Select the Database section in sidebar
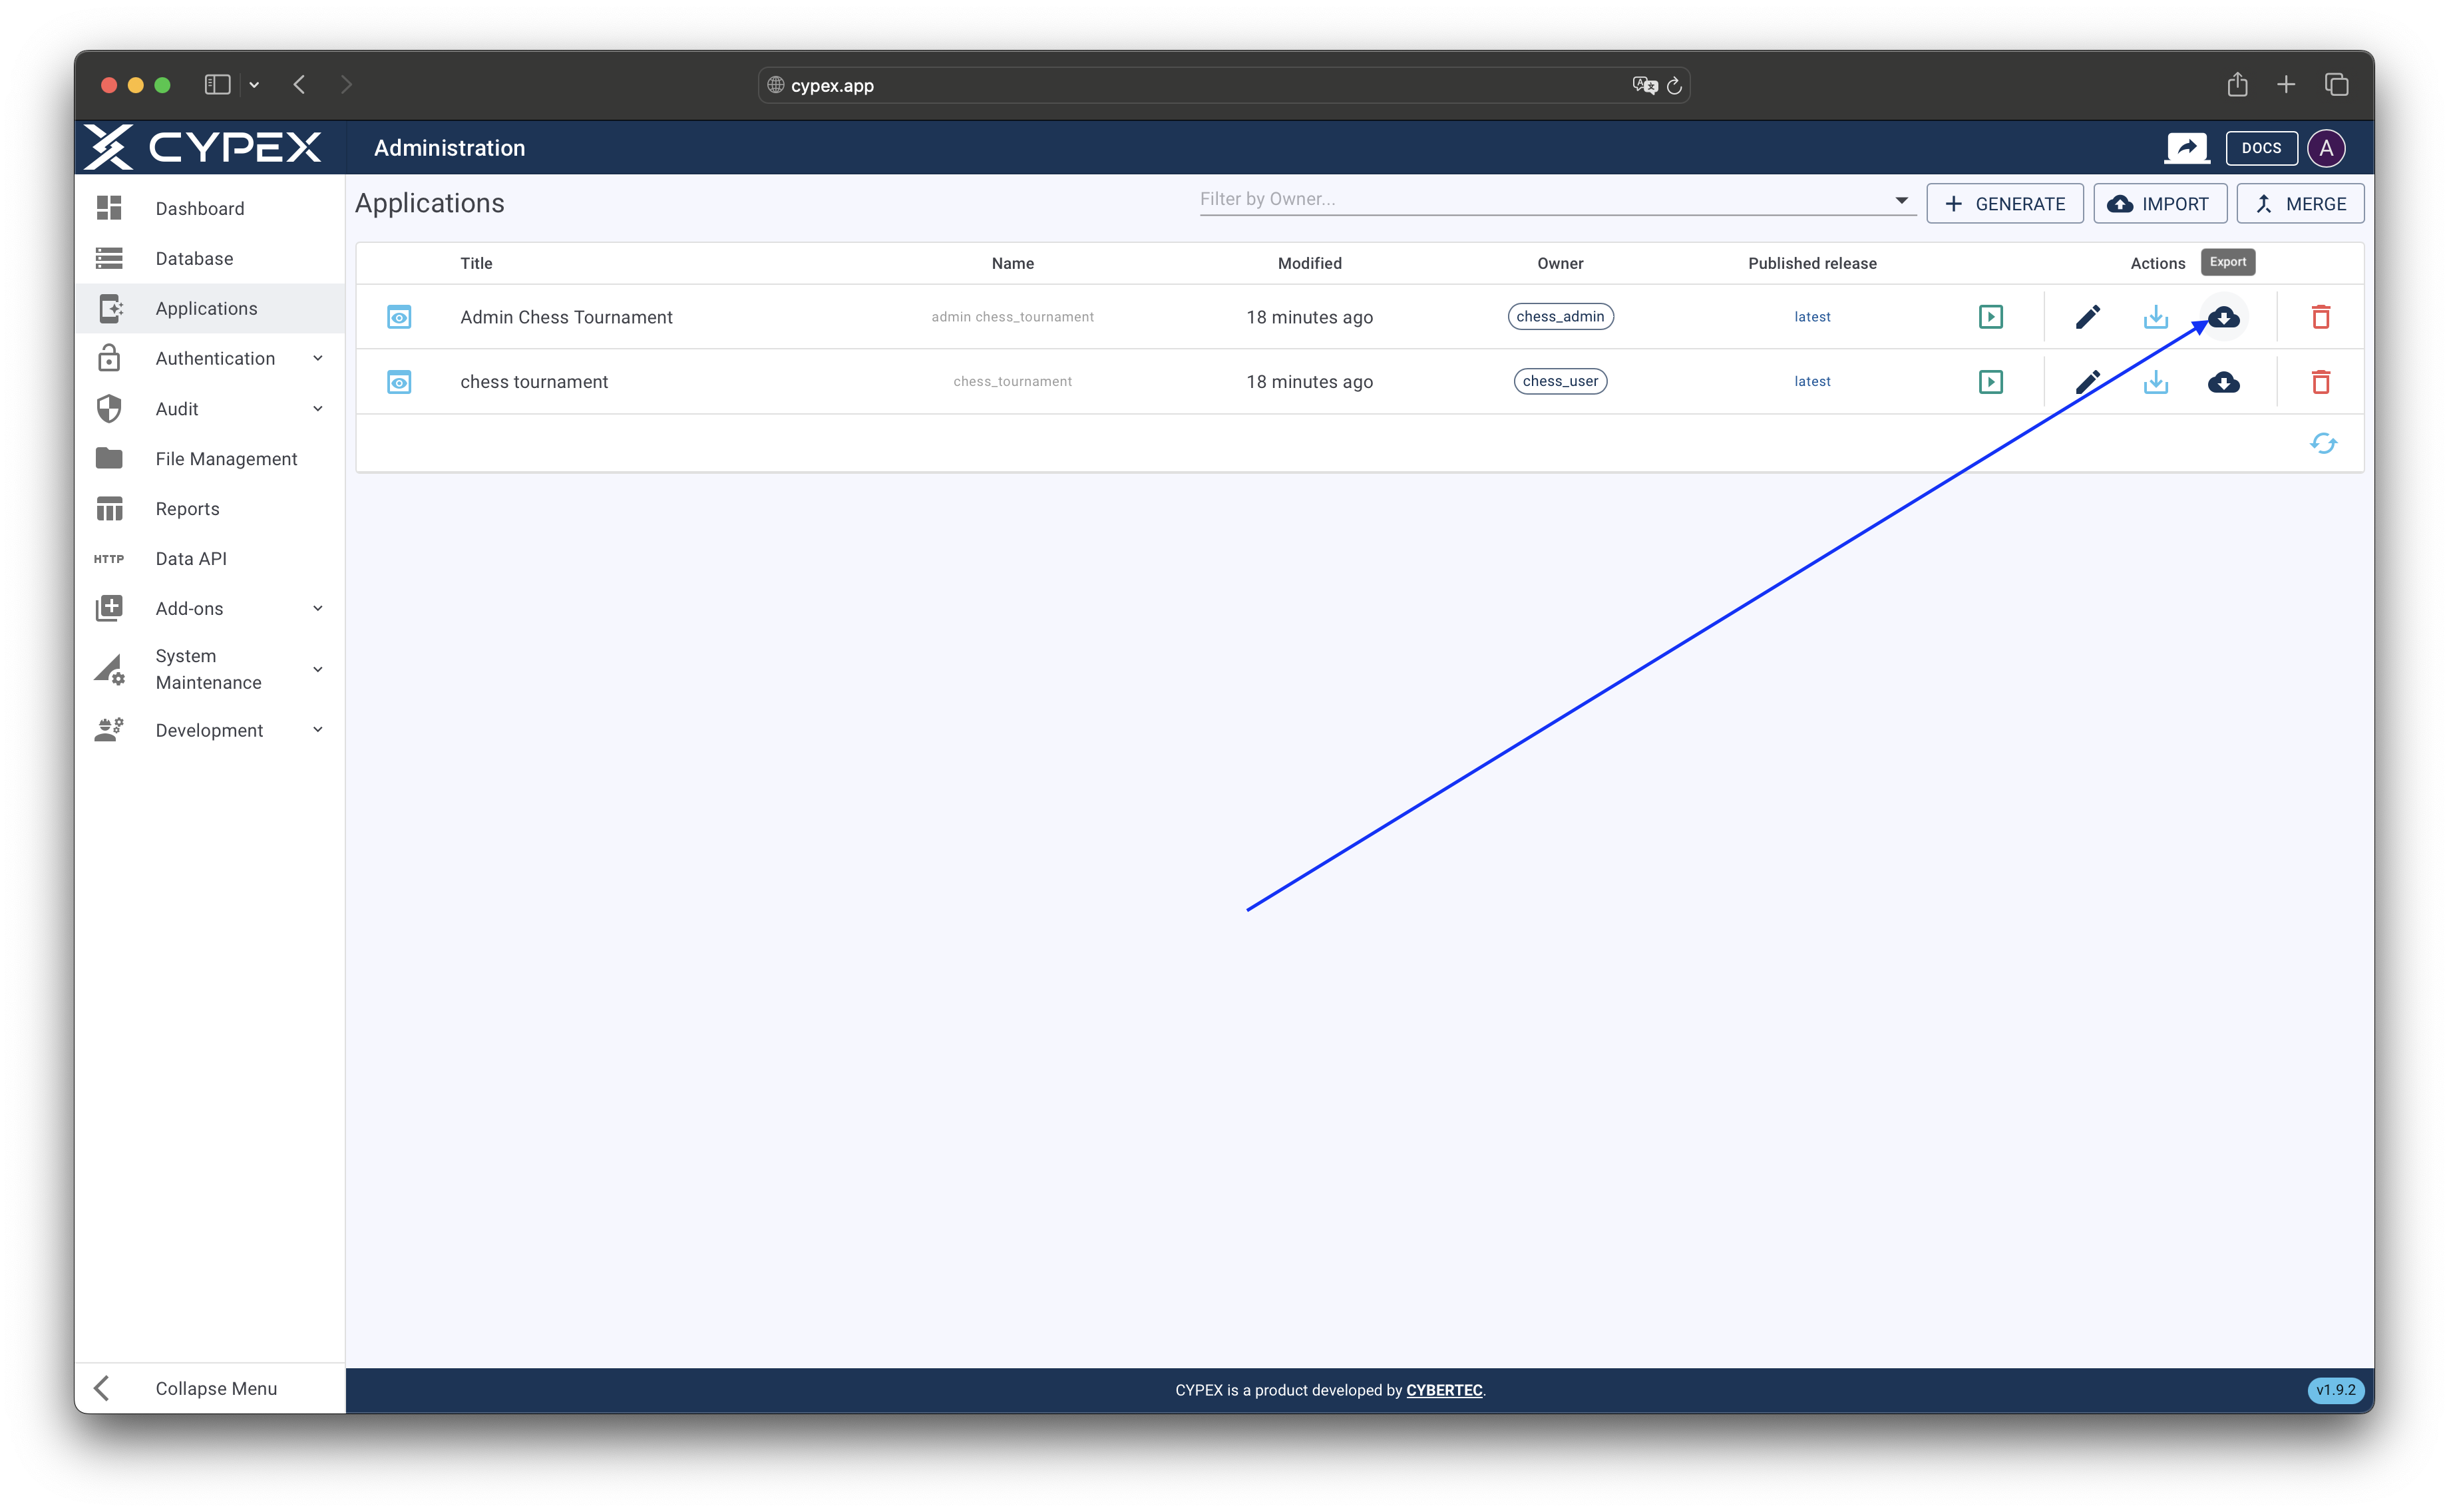This screenshot has height=1512, width=2449. [195, 258]
